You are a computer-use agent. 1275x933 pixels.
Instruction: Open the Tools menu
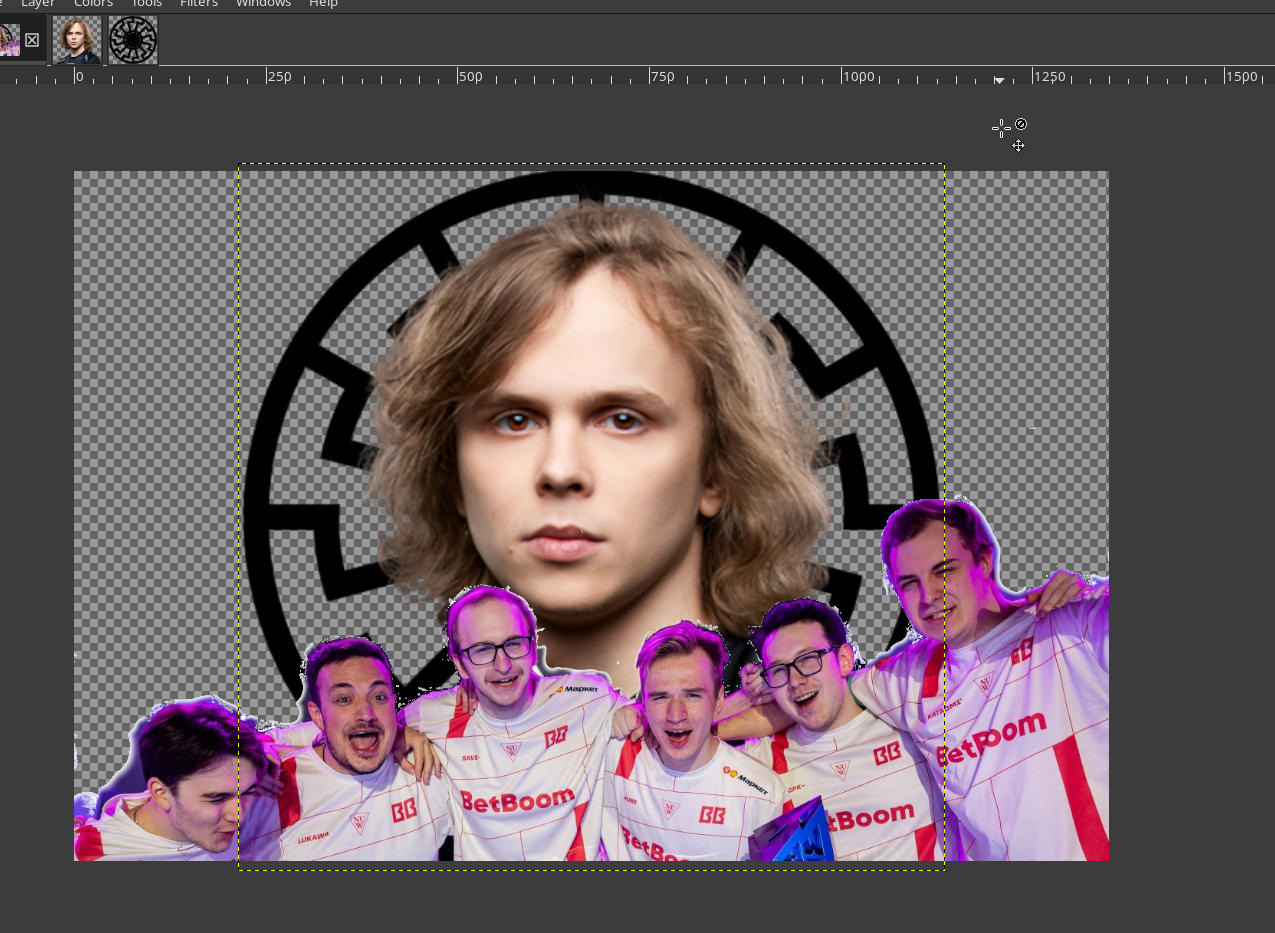click(146, 4)
